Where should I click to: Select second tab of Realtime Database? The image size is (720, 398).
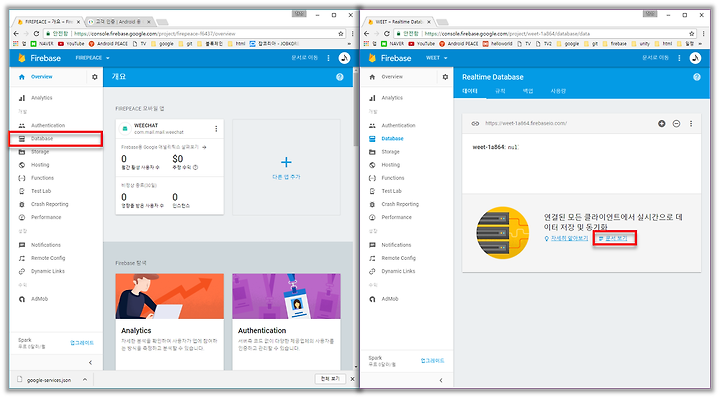[x=500, y=91]
